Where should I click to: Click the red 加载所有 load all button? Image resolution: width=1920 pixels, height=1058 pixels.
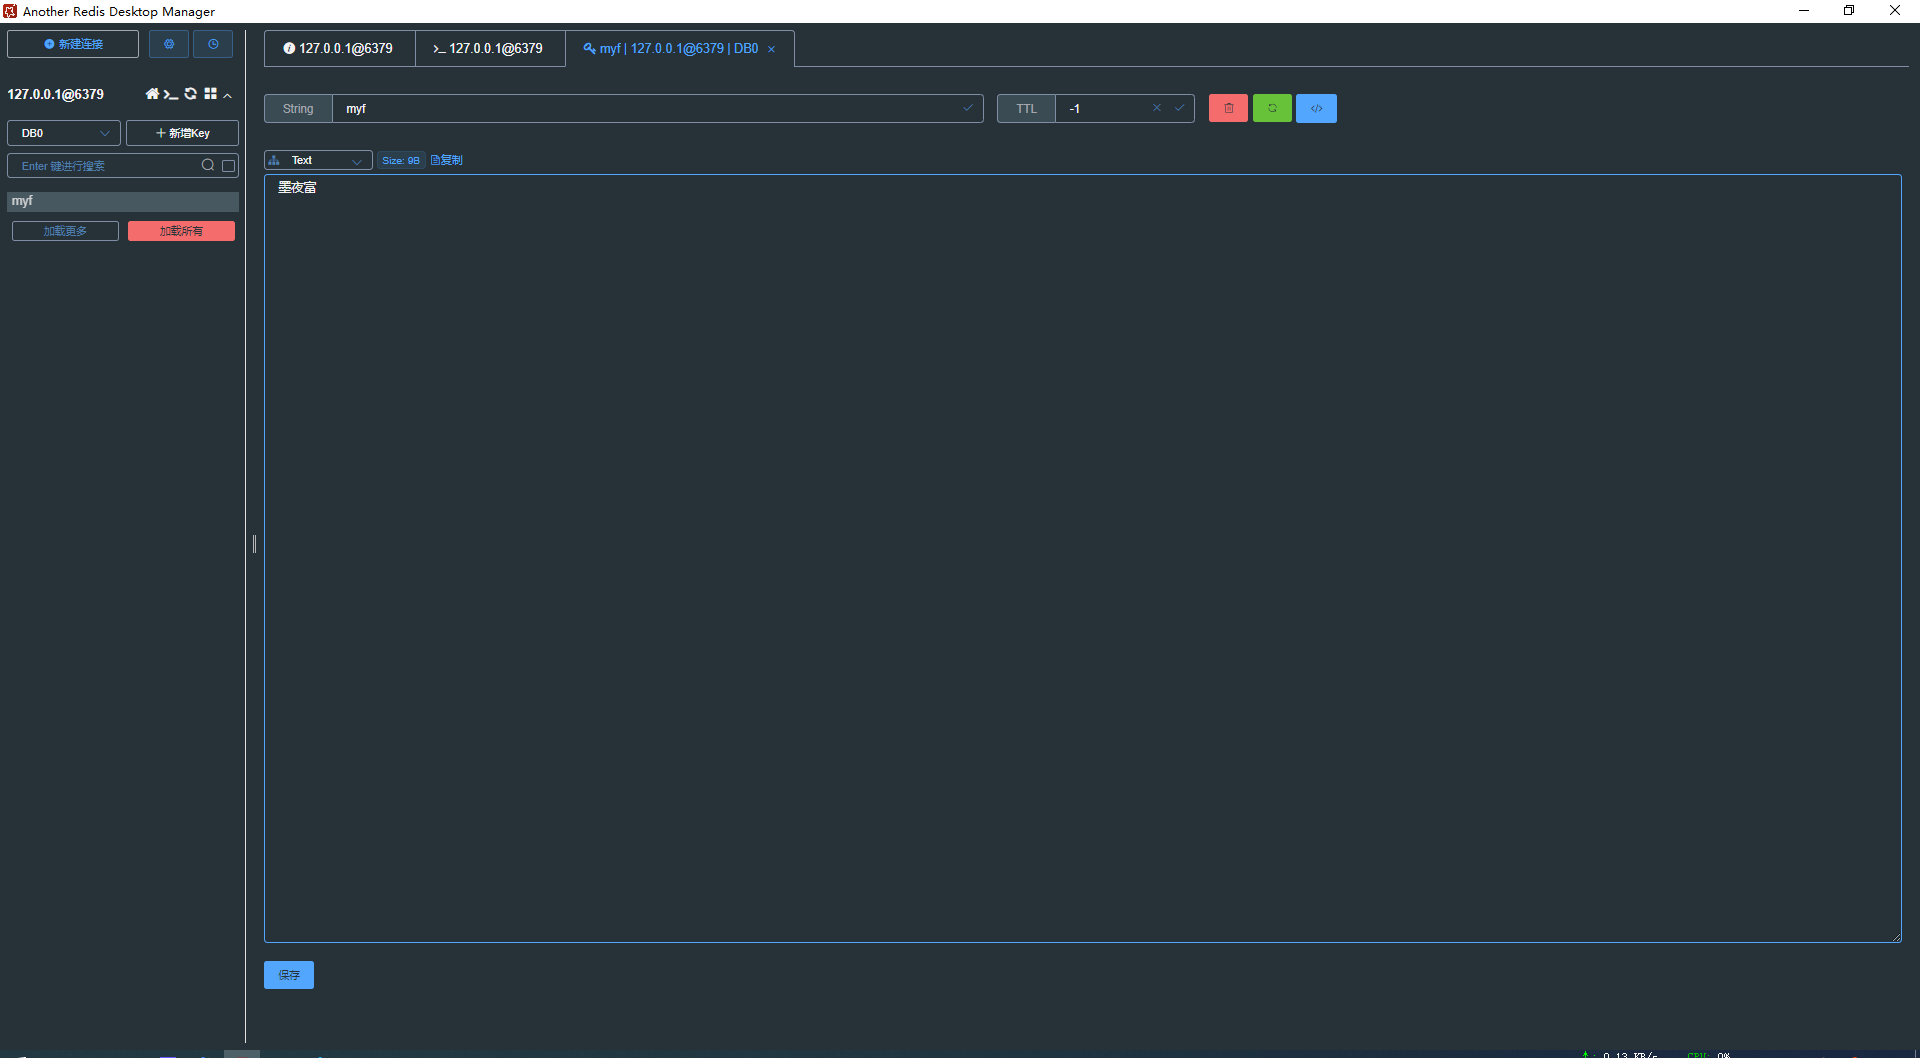[x=181, y=231]
